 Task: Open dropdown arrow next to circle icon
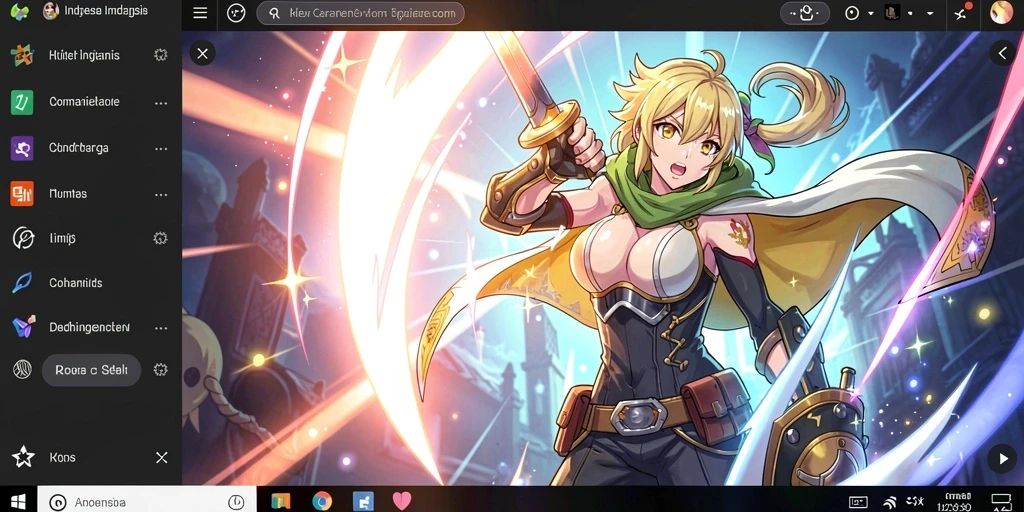[x=871, y=13]
